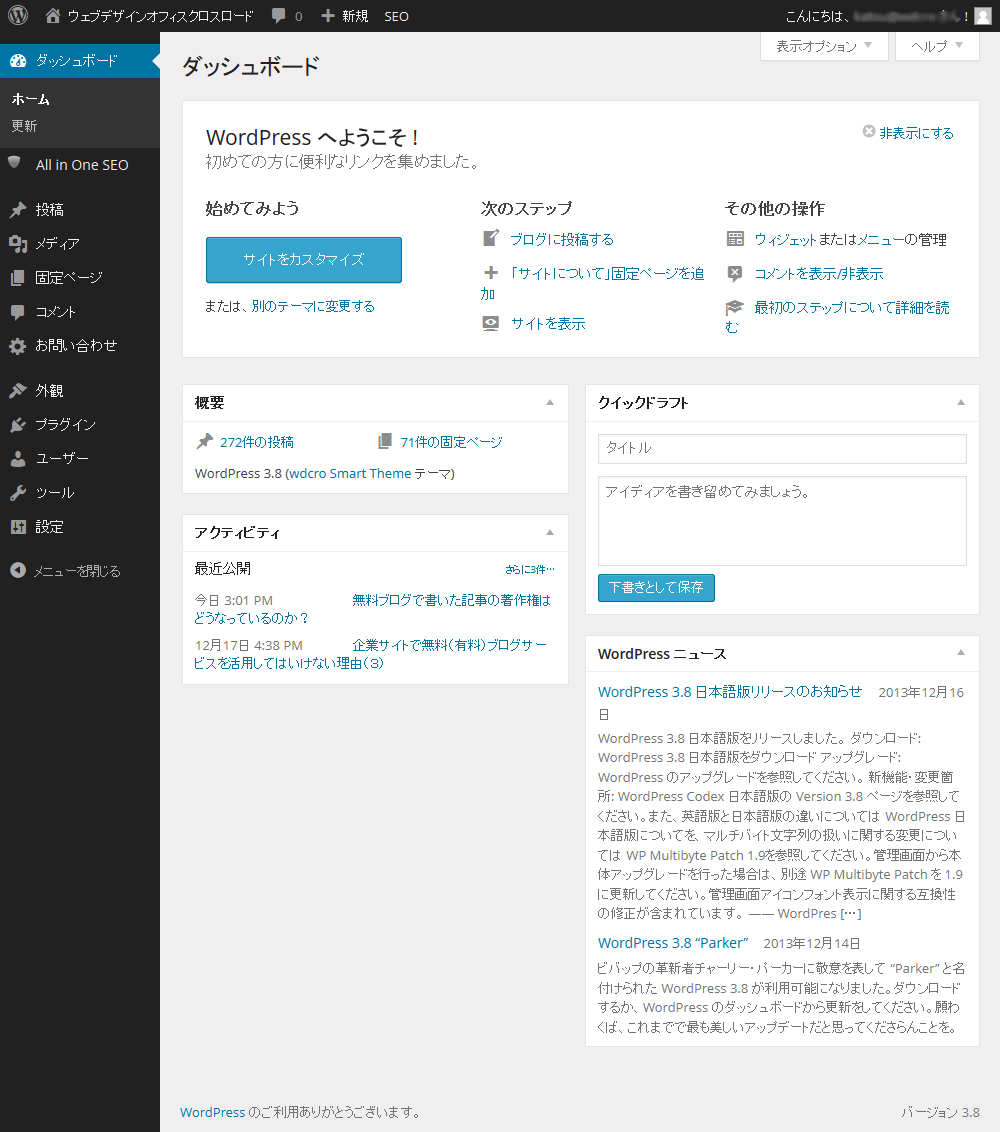
Task: Select SEO in the admin bar
Action: click(x=396, y=16)
